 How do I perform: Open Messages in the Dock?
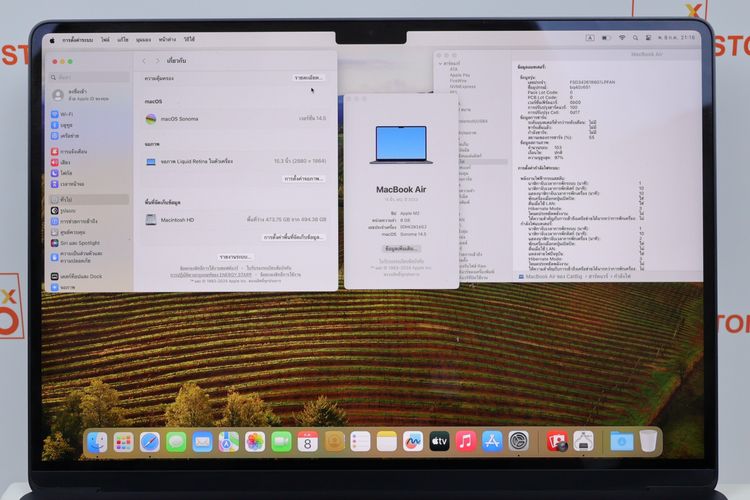tap(176, 442)
